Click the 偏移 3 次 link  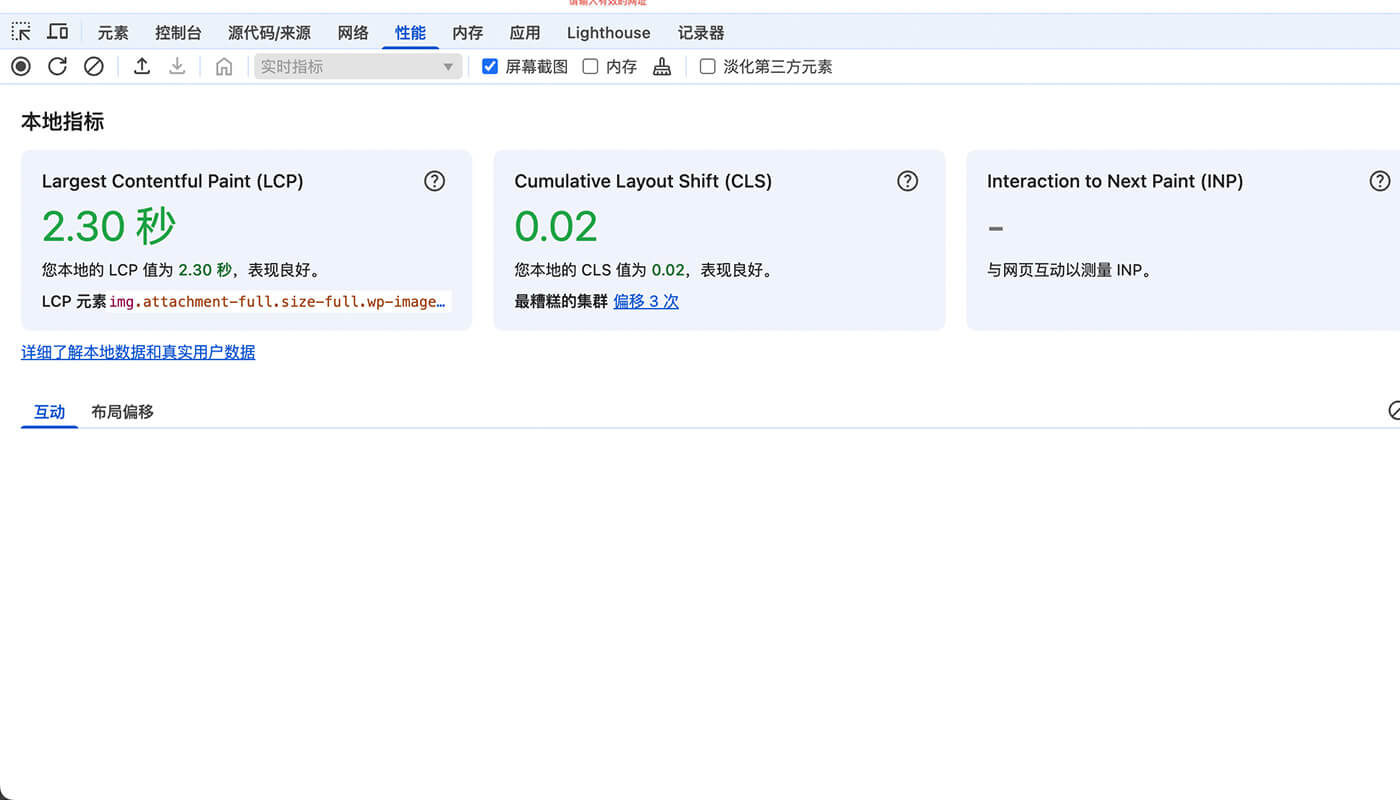point(646,301)
